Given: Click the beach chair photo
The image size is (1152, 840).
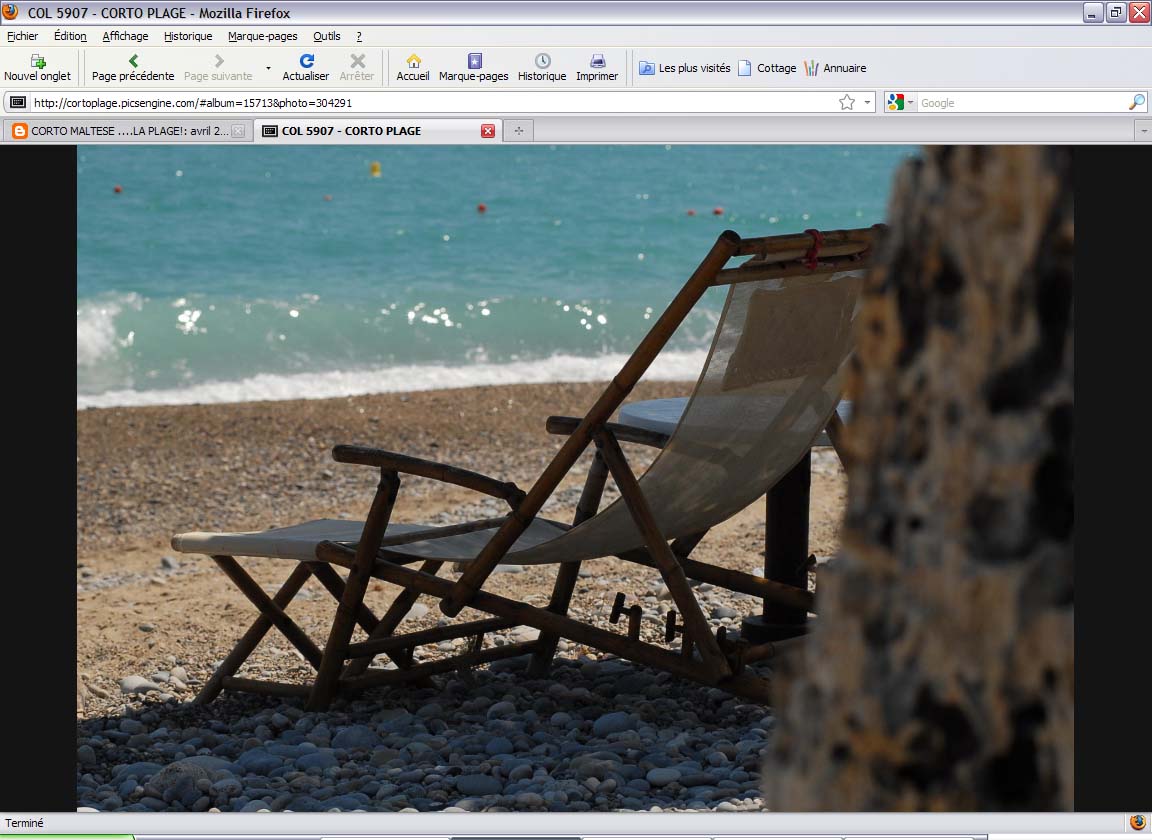Looking at the screenshot, I should [575, 478].
